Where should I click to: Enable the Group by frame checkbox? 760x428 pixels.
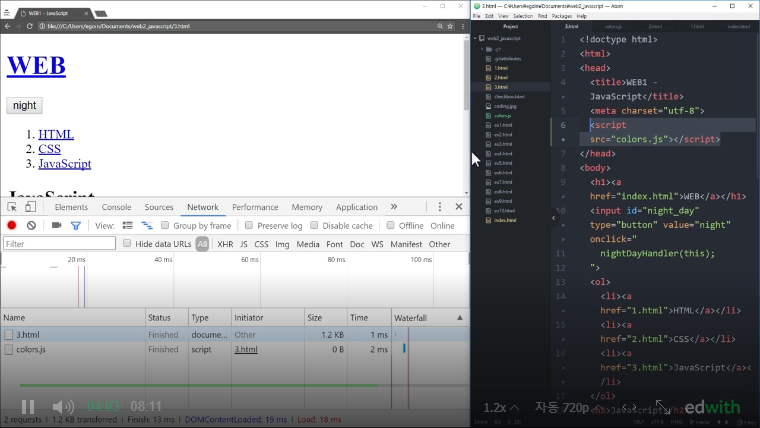tap(165, 225)
